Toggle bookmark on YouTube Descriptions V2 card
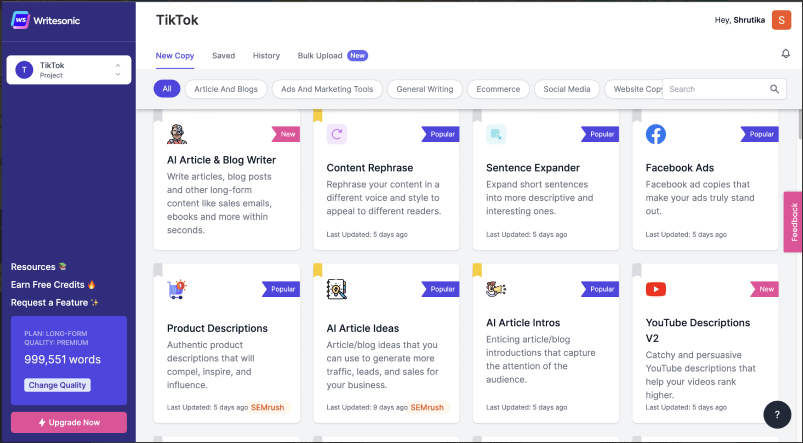803x443 pixels. click(x=637, y=270)
